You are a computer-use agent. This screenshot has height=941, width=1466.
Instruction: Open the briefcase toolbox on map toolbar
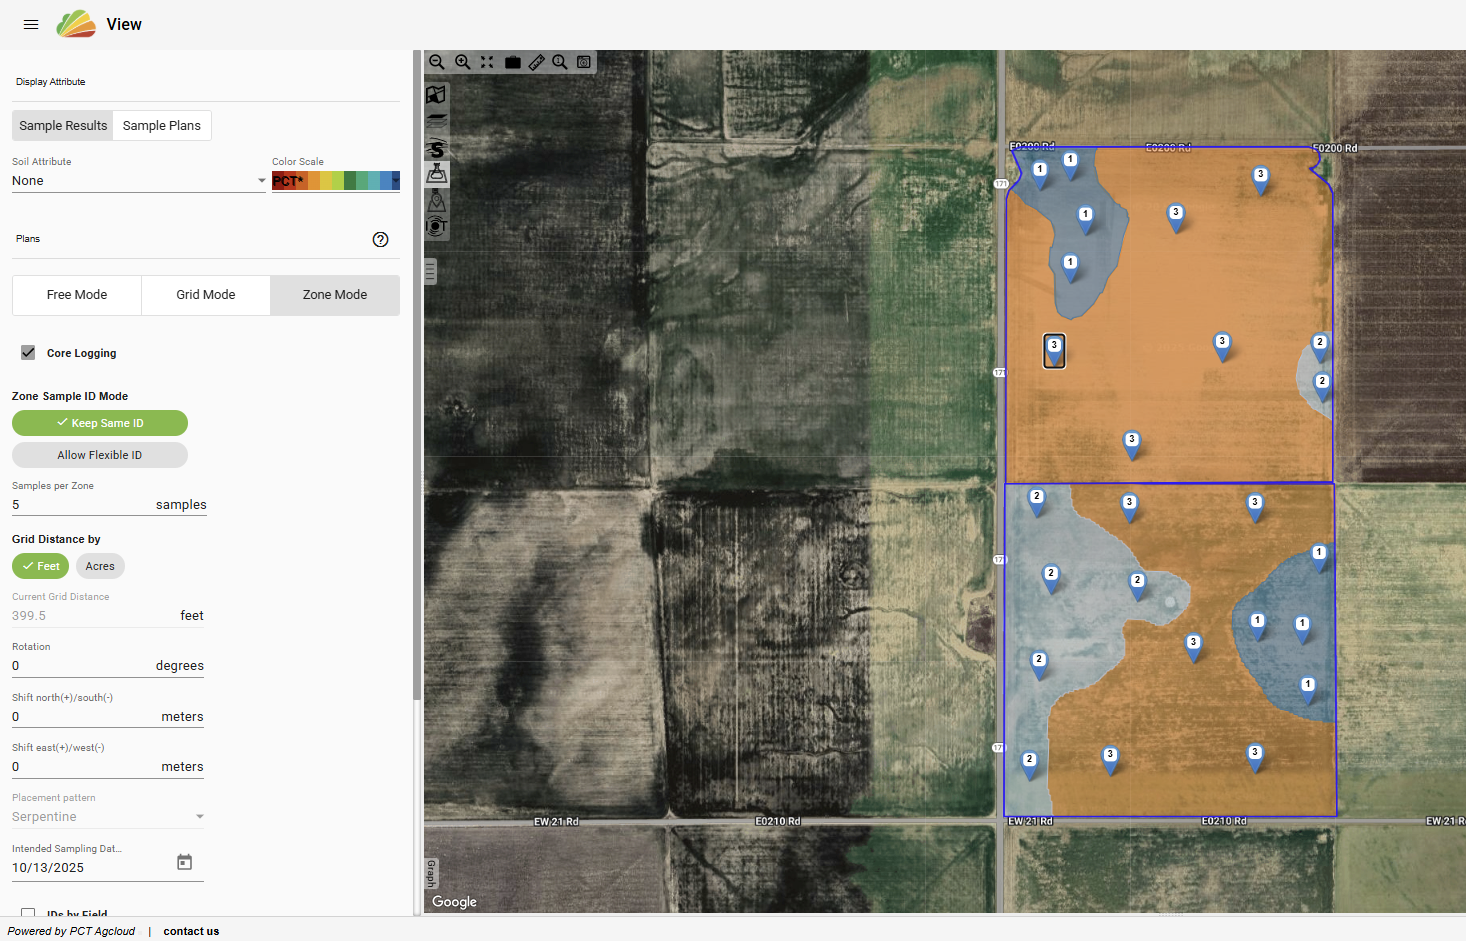coord(512,62)
